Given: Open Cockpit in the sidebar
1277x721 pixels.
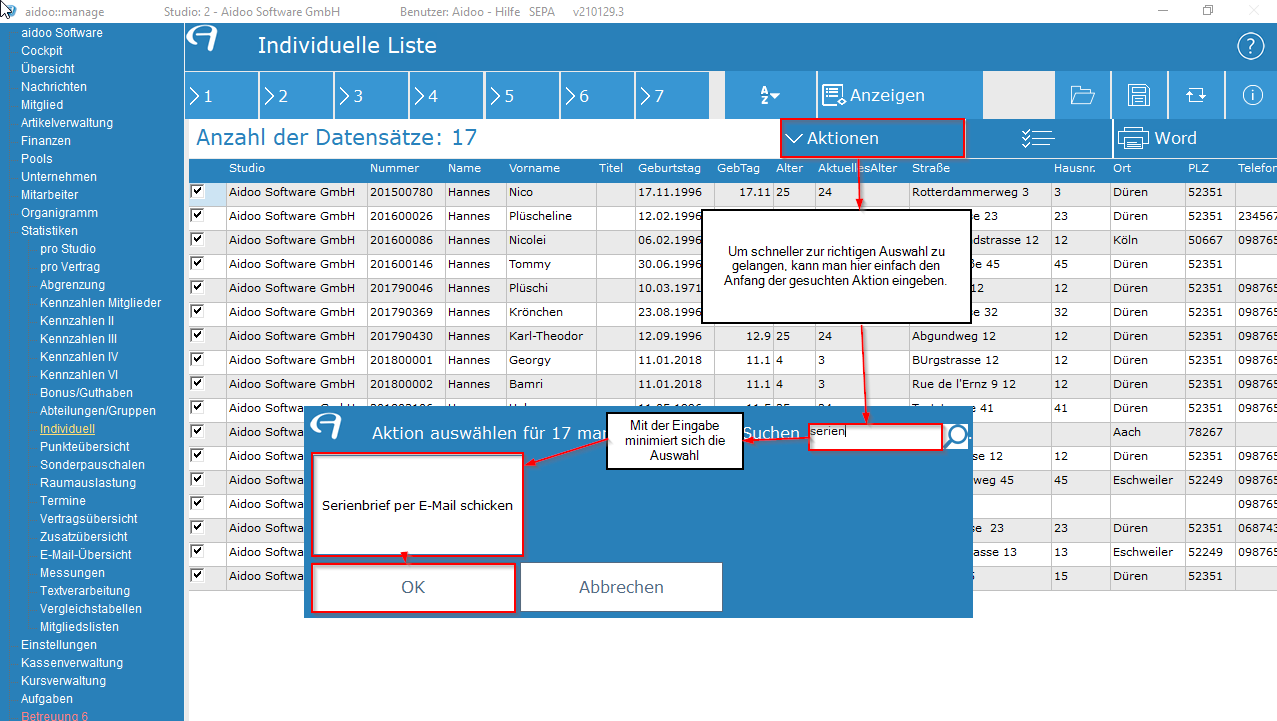Looking at the screenshot, I should coord(42,51).
